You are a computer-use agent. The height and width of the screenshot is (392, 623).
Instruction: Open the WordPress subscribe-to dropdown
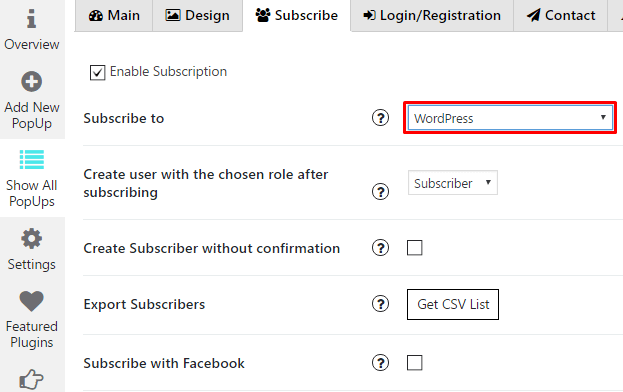click(x=510, y=118)
